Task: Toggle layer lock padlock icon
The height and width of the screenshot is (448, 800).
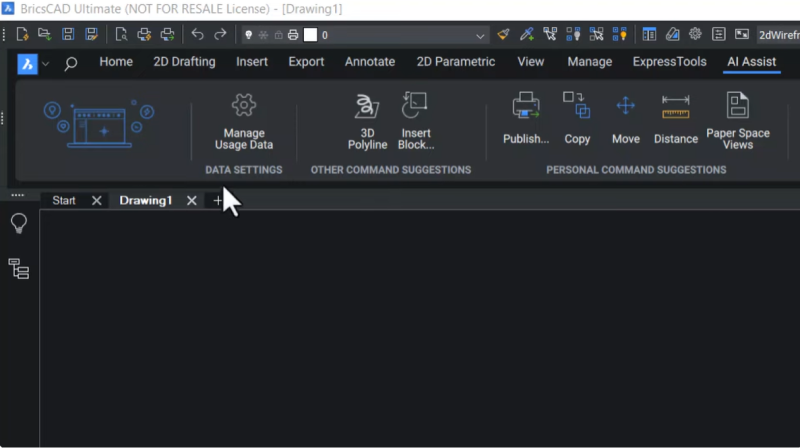Action: [279, 35]
